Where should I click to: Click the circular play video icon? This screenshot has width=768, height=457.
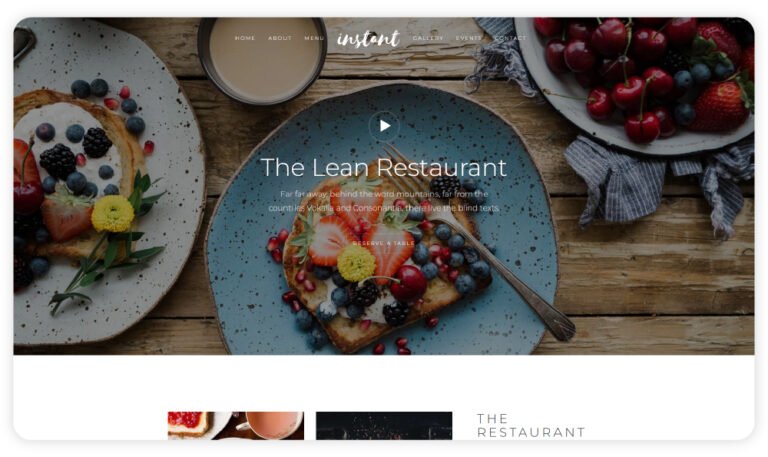[384, 126]
